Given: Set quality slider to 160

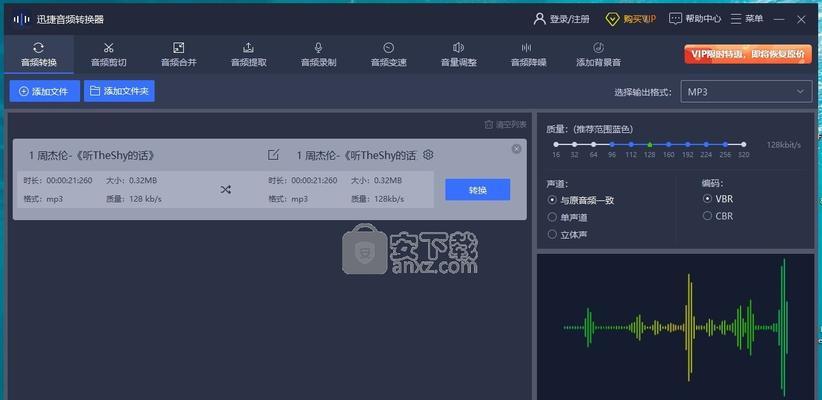Looking at the screenshot, I should click(x=669, y=144).
